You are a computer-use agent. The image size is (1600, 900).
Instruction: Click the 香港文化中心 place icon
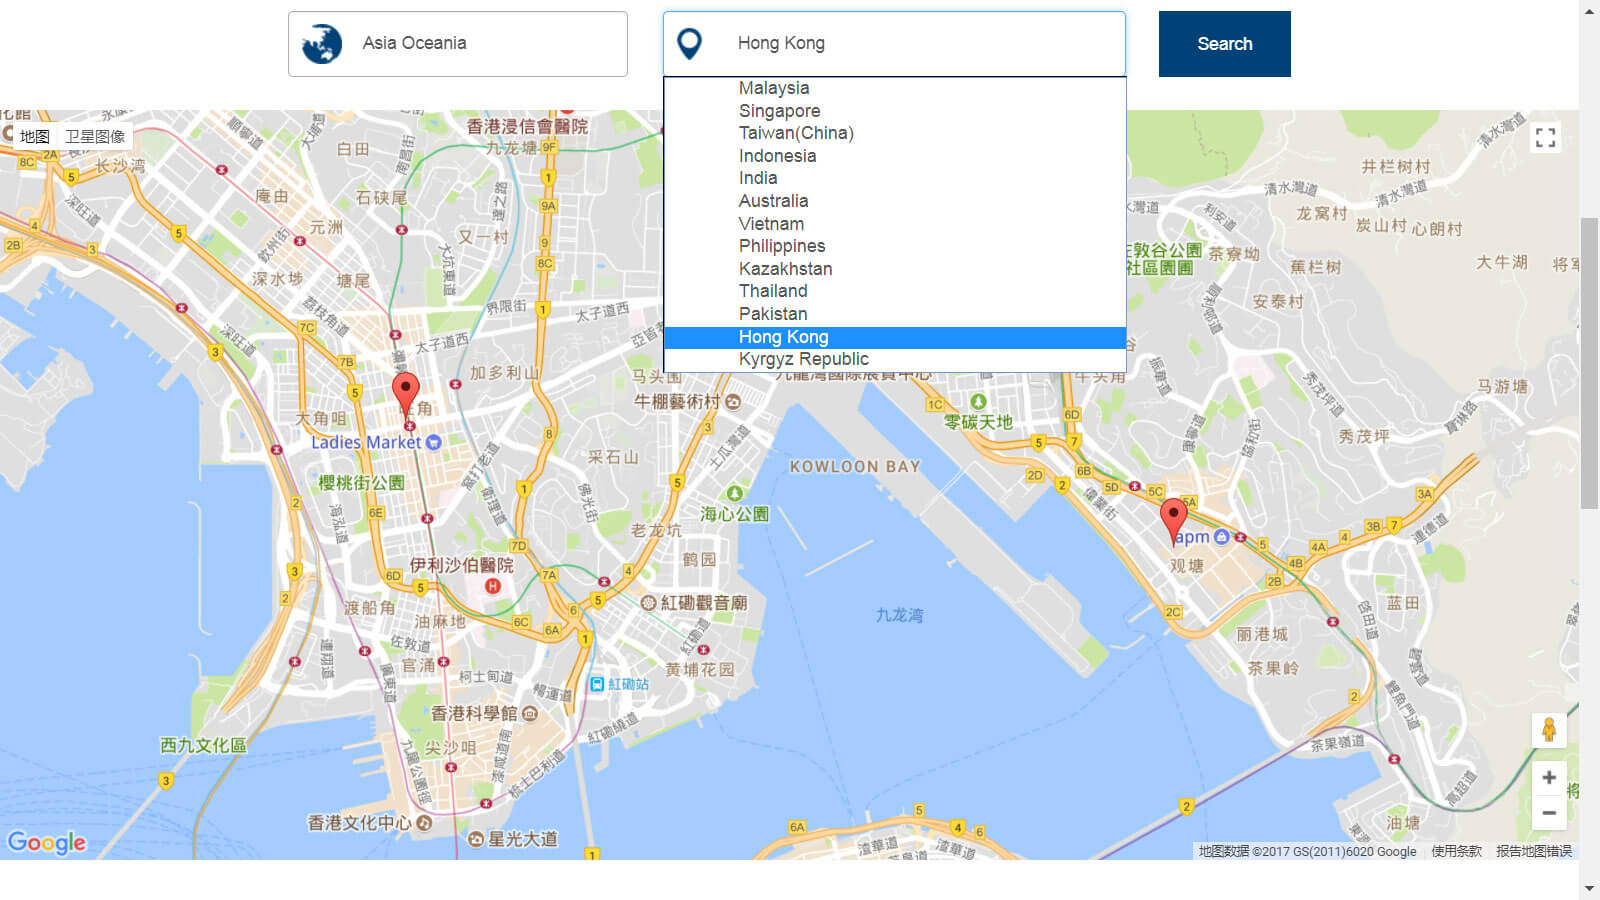click(x=424, y=823)
